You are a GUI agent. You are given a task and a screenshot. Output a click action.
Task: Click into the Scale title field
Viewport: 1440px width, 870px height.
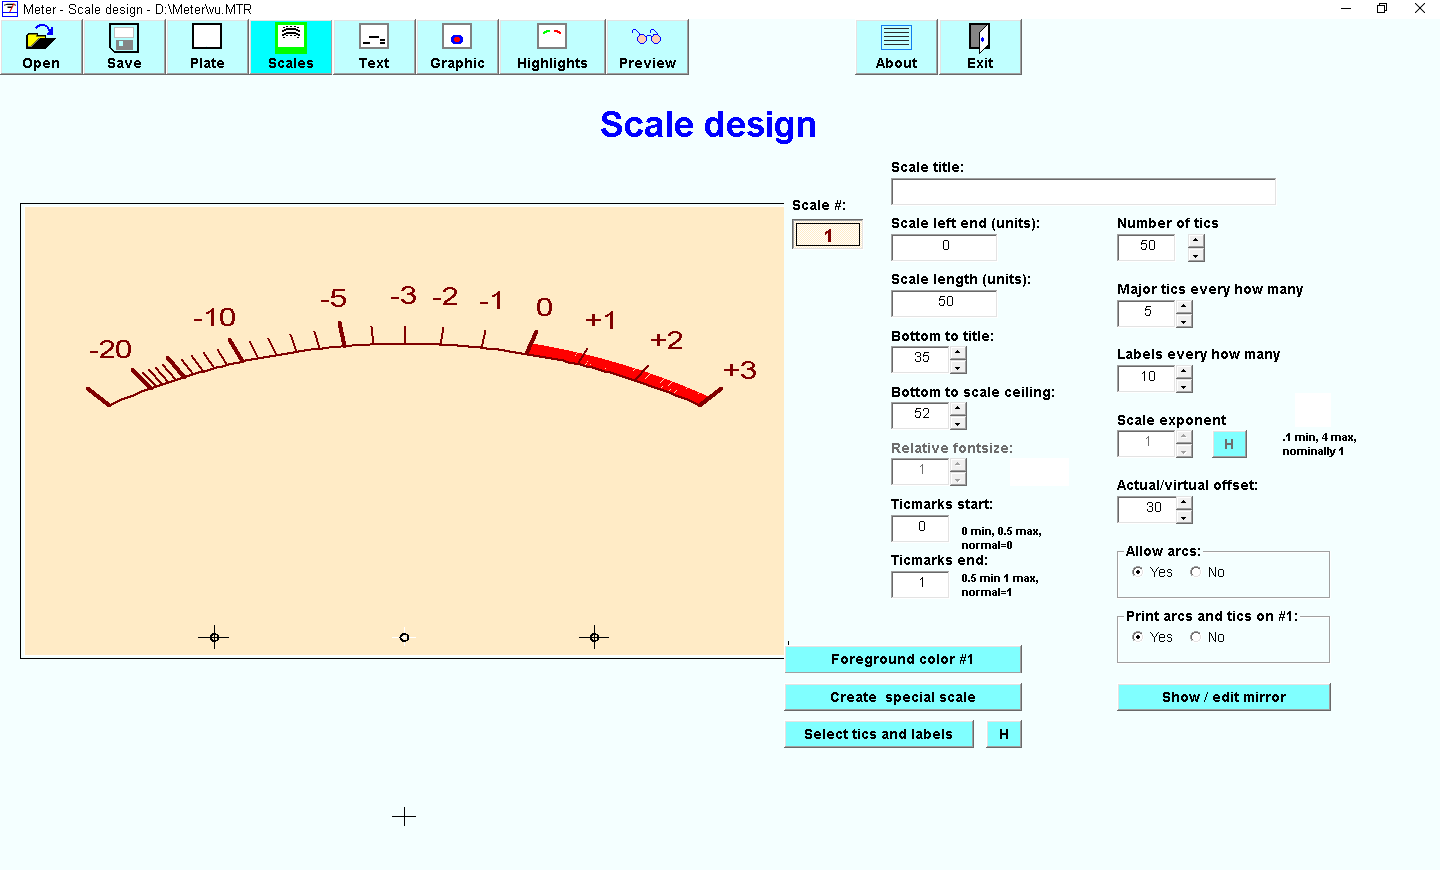[1082, 192]
